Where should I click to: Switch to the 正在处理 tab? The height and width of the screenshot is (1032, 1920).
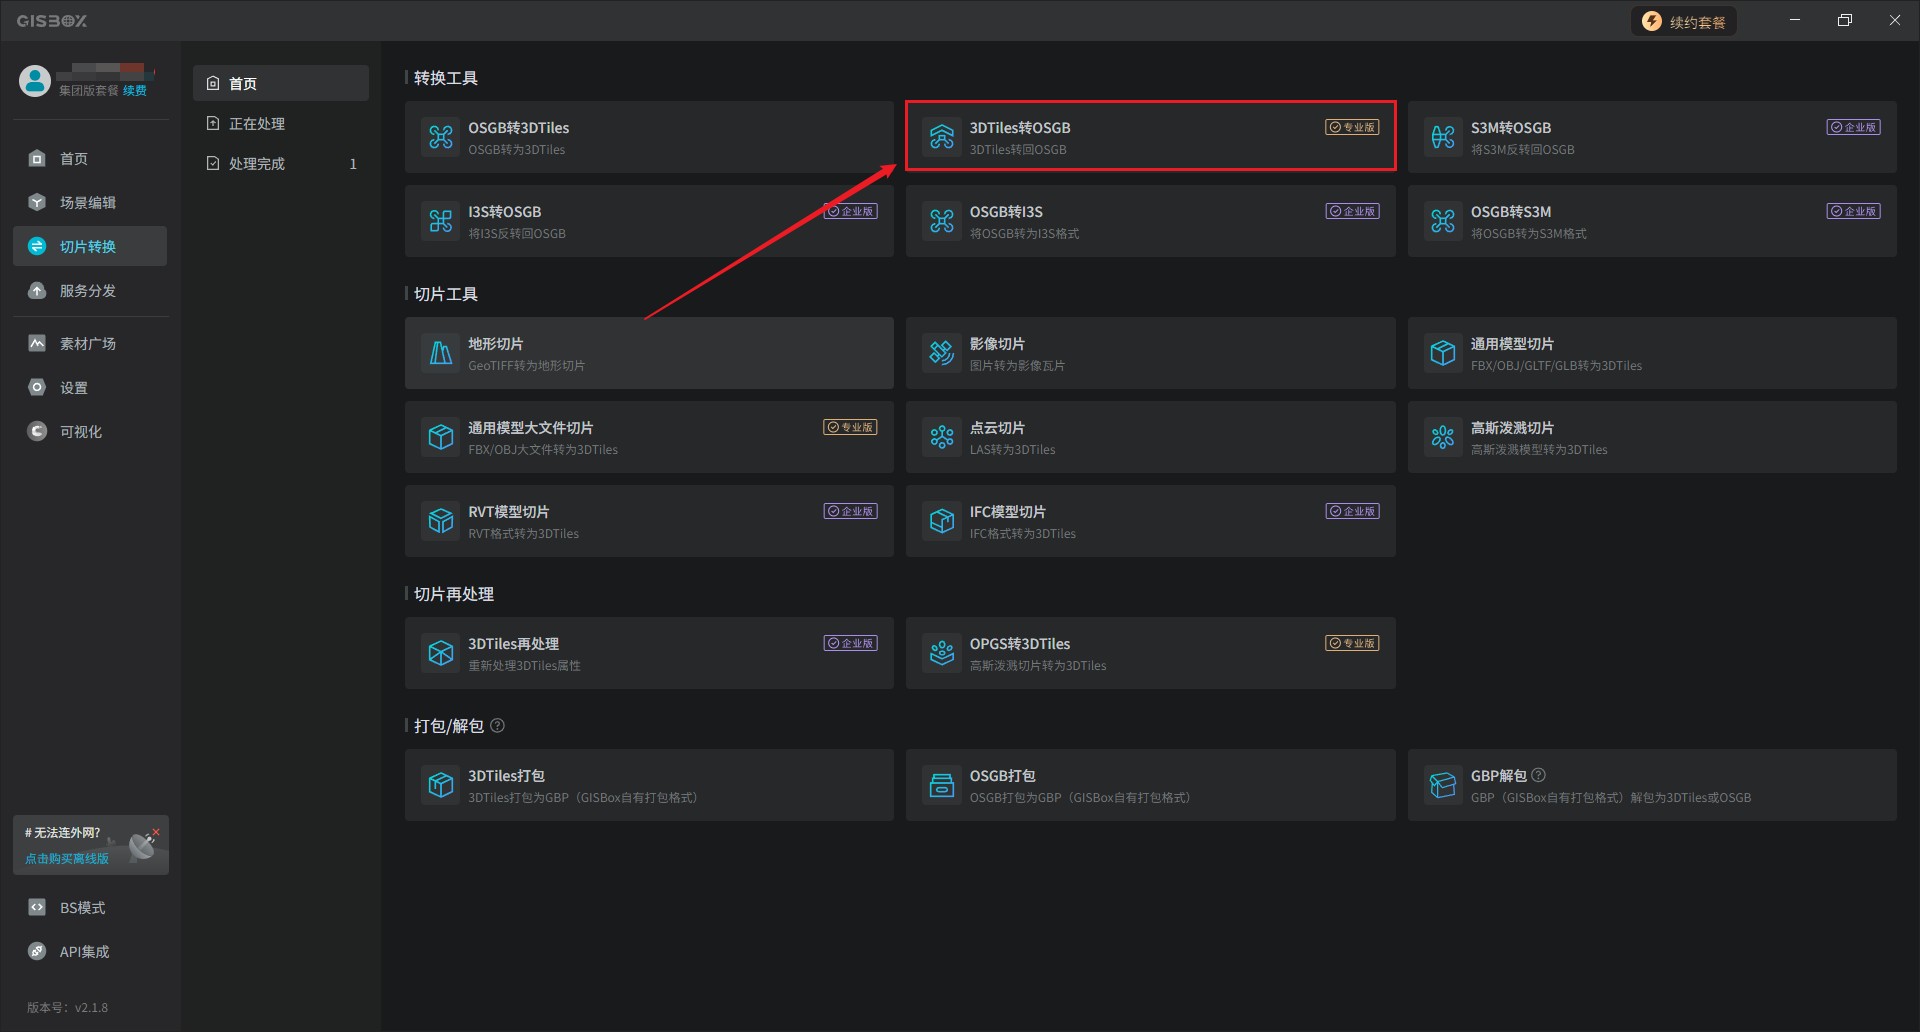coord(257,124)
